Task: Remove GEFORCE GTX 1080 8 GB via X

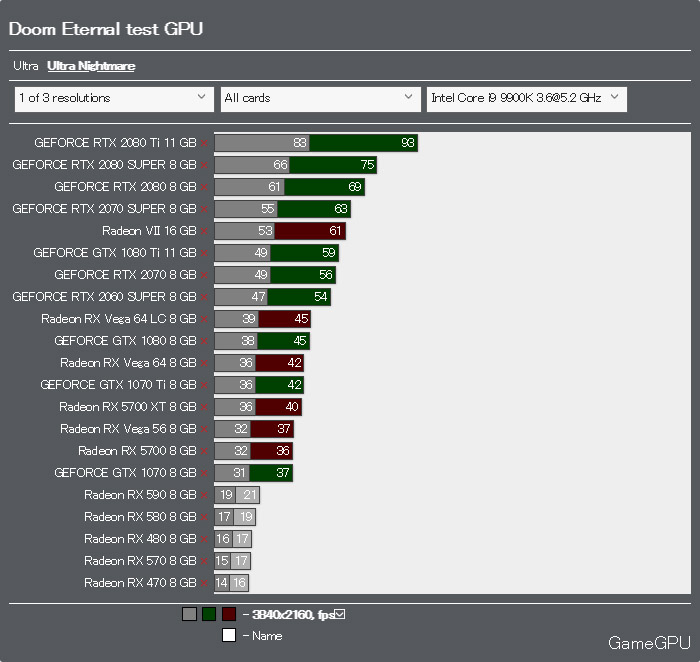Action: [204, 341]
